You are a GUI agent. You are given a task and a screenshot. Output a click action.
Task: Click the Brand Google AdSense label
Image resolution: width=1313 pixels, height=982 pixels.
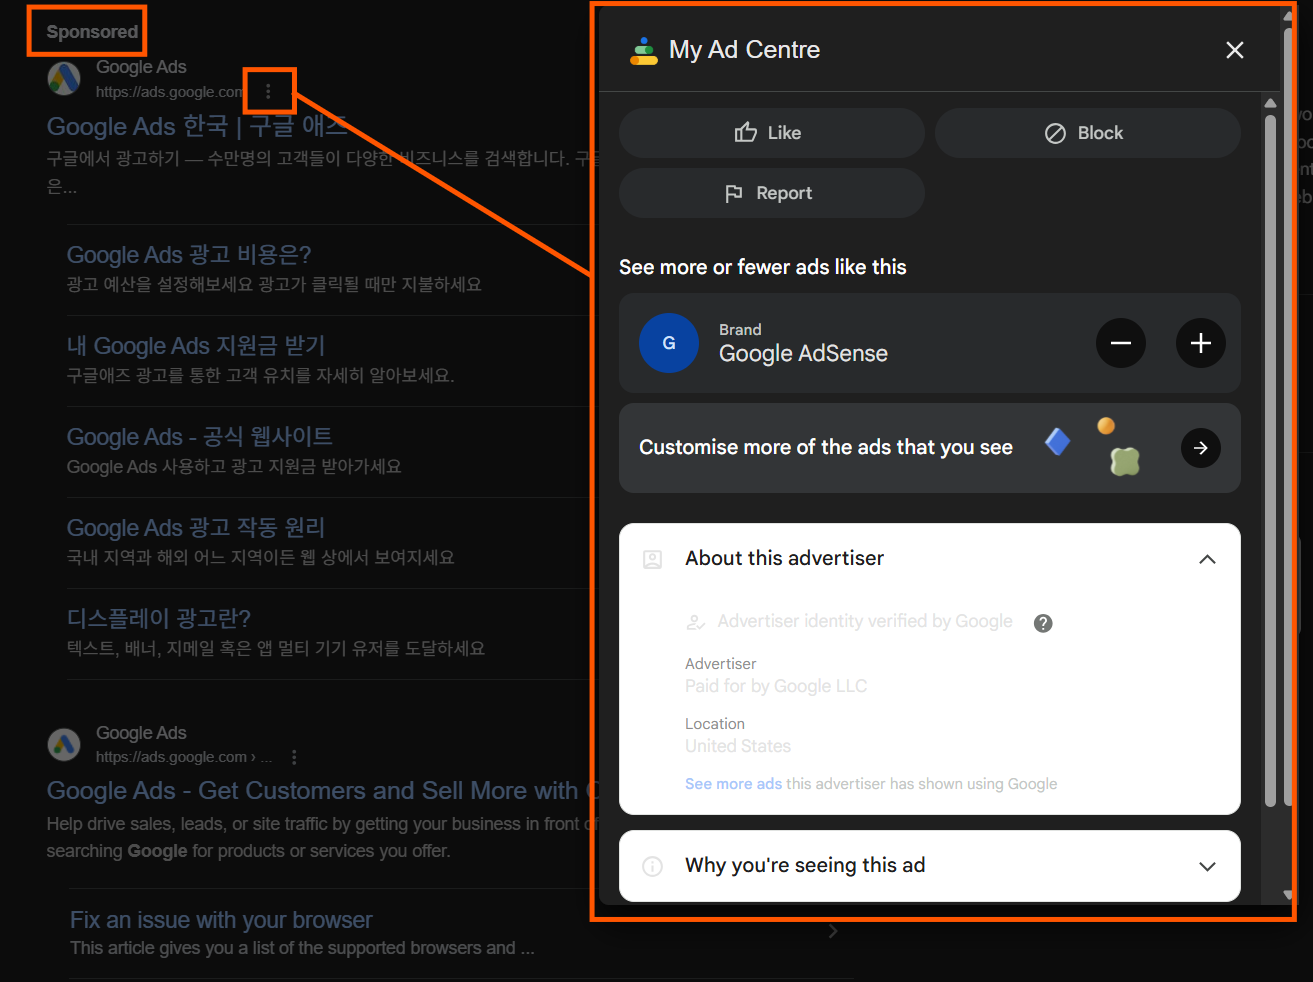pyautogui.click(x=803, y=343)
